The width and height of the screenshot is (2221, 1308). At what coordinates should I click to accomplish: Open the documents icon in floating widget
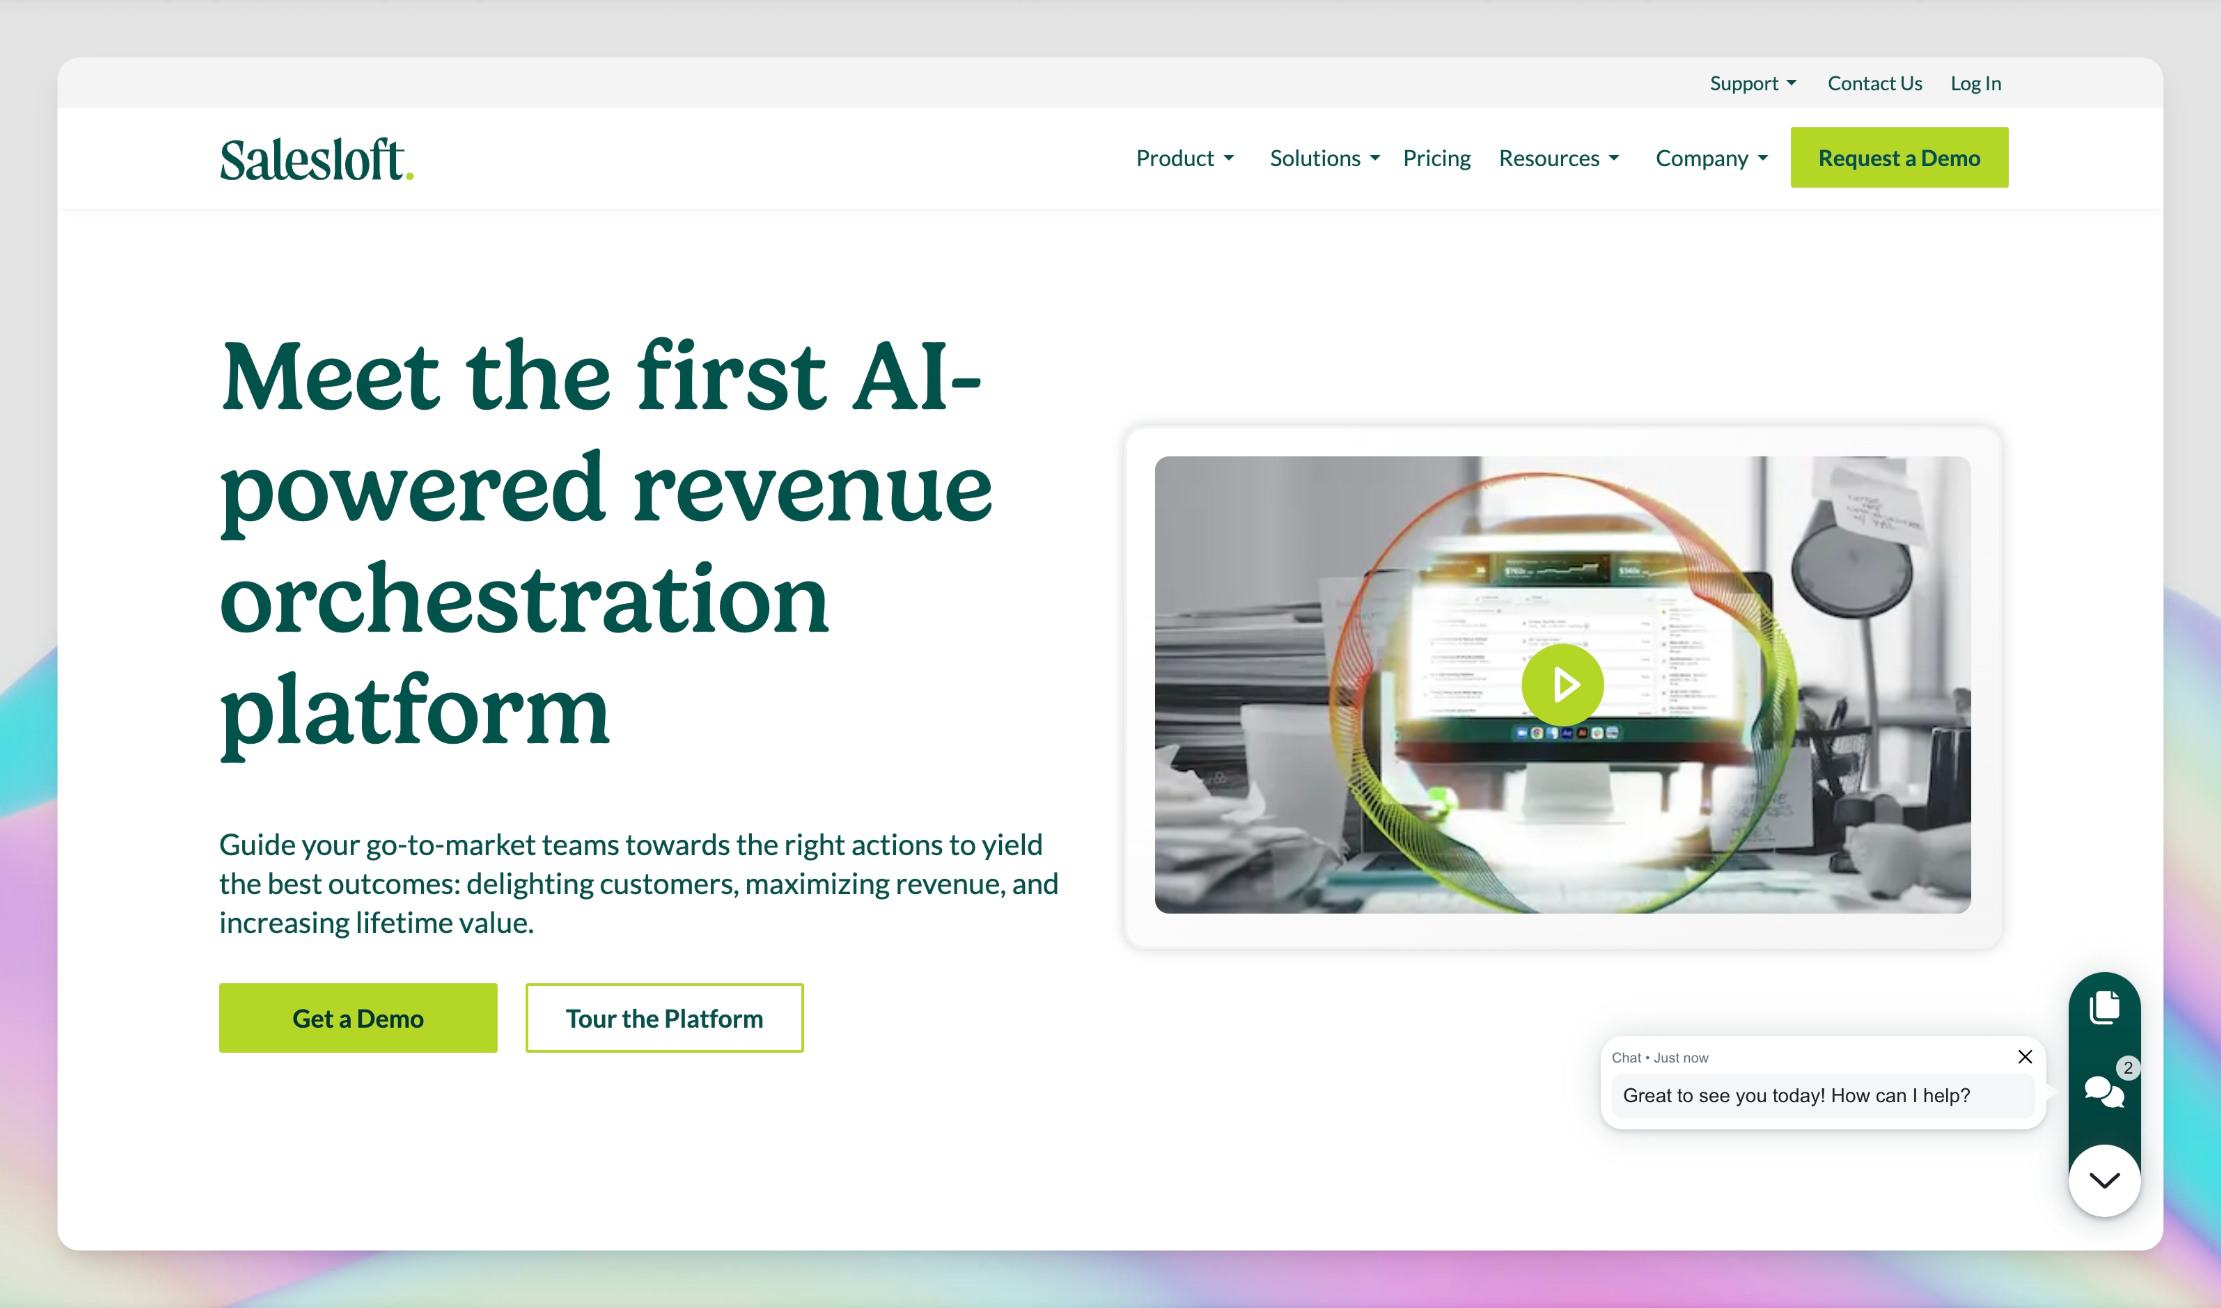(x=2104, y=1007)
